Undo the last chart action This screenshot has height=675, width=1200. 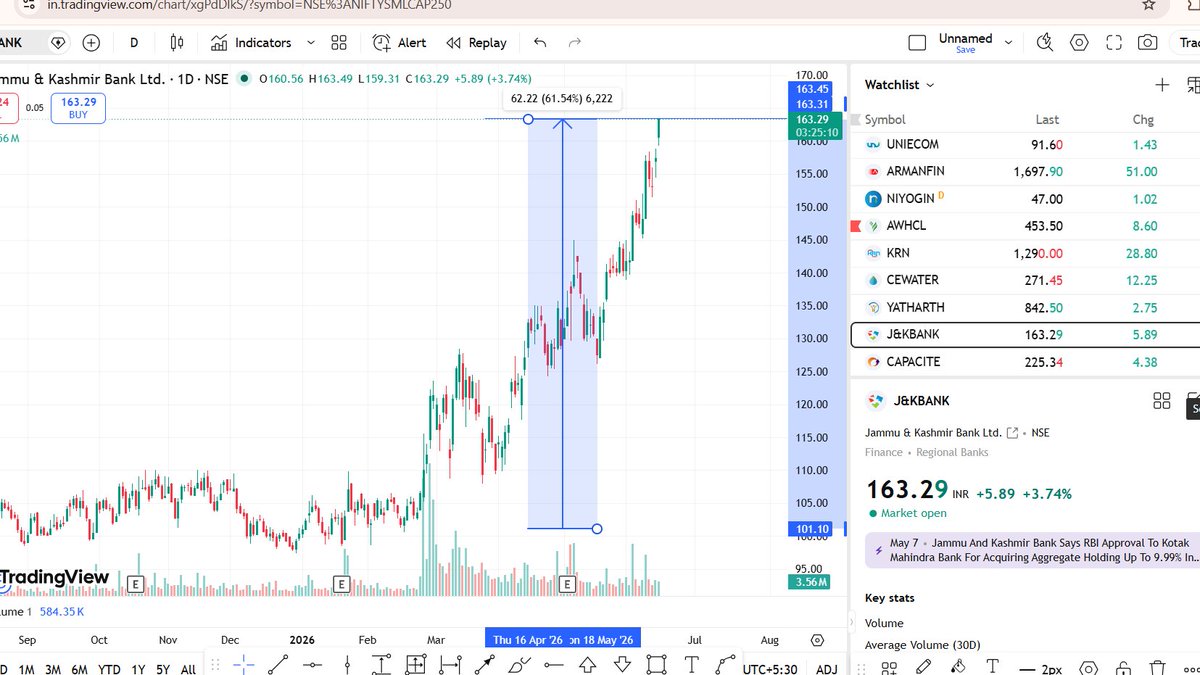point(540,43)
